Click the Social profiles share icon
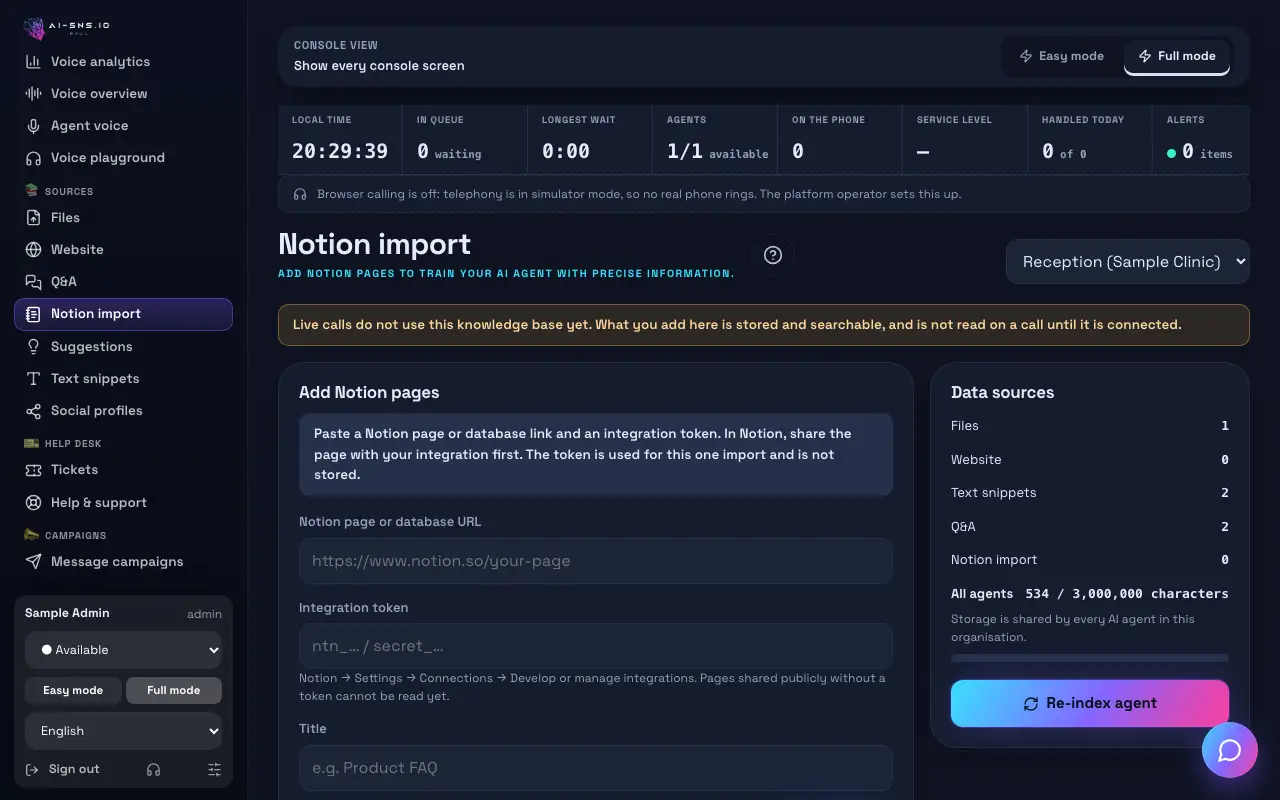The height and width of the screenshot is (800, 1280). tap(33, 411)
